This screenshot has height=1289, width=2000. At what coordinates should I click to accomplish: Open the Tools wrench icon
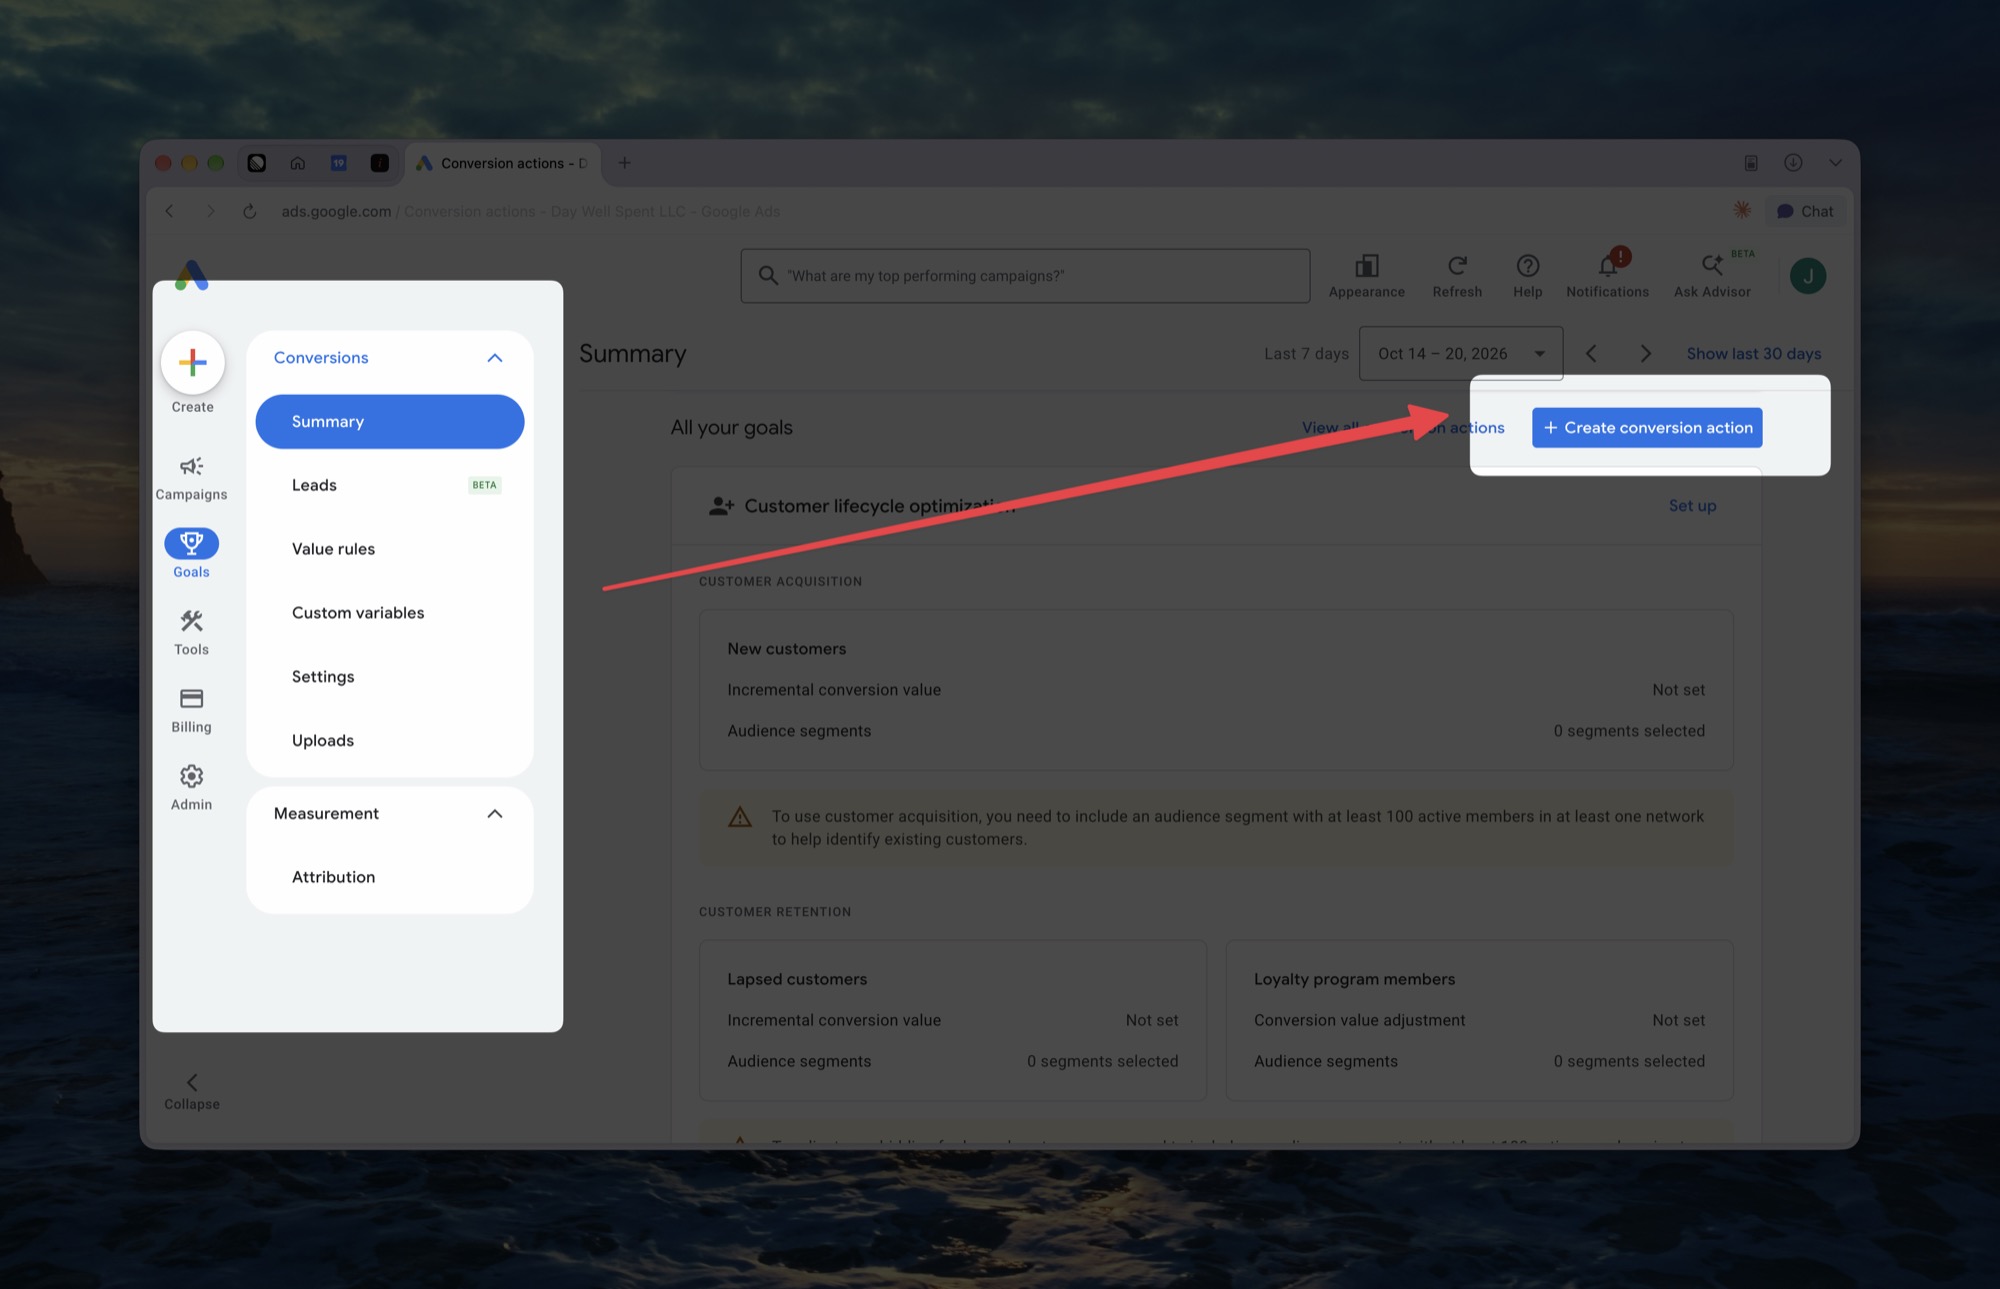pos(191,621)
